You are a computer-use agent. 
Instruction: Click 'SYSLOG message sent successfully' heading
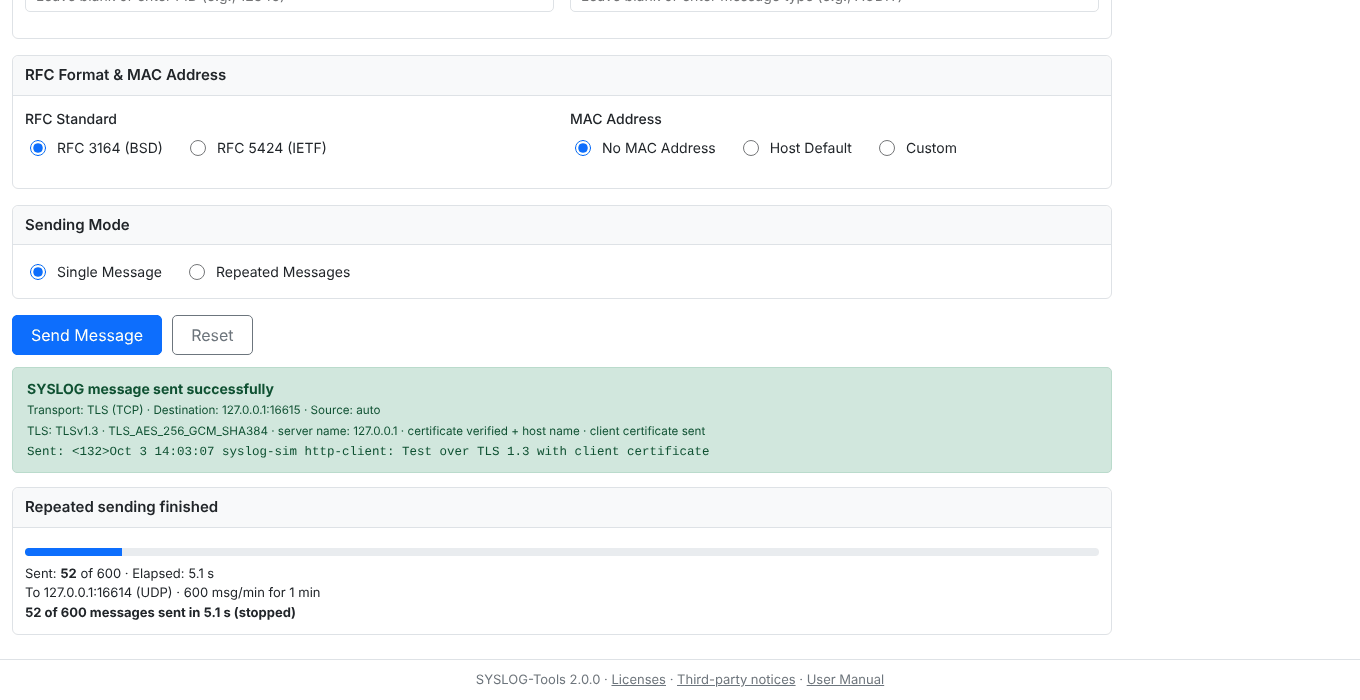pos(150,389)
